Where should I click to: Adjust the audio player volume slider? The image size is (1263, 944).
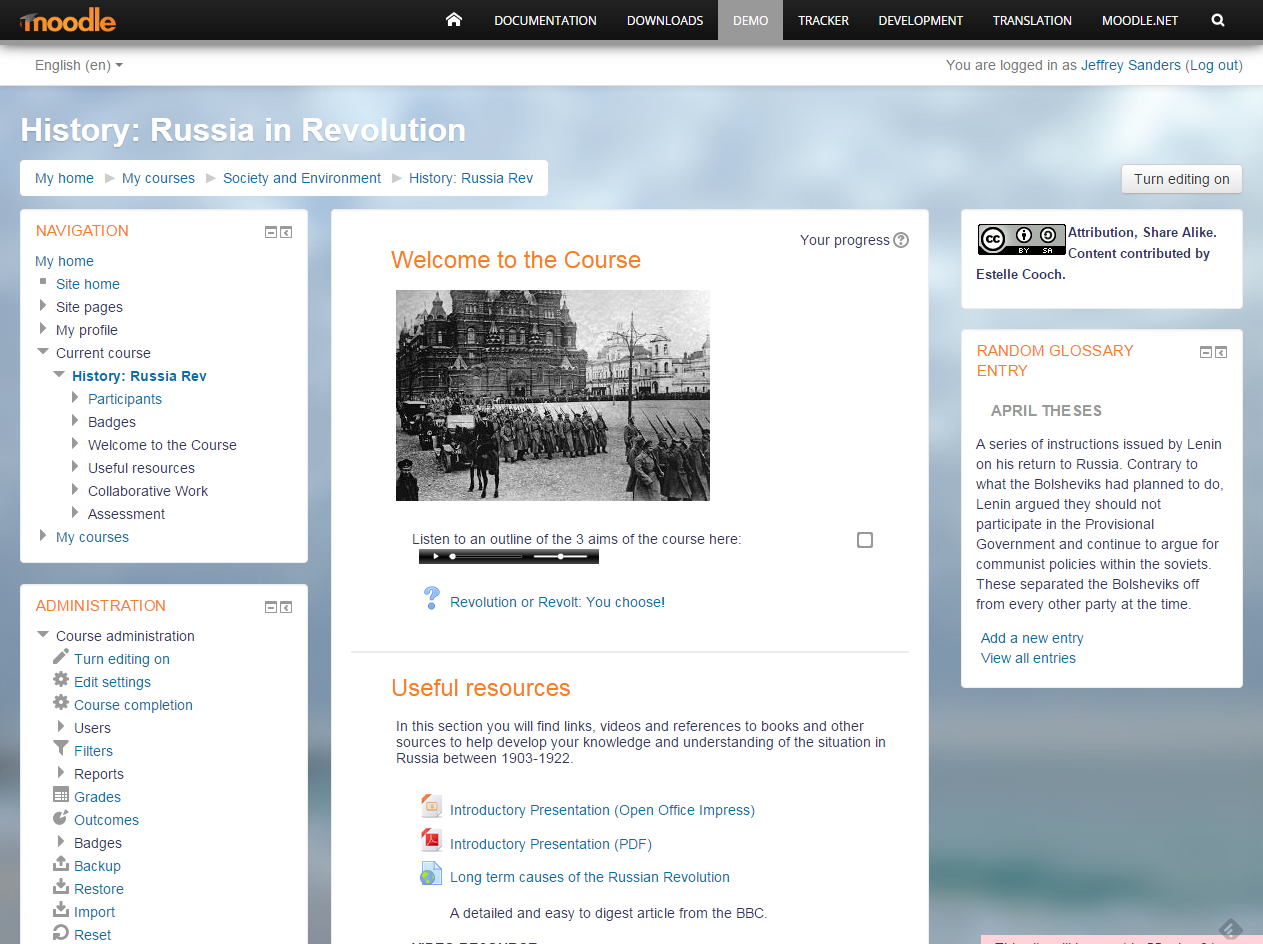561,556
